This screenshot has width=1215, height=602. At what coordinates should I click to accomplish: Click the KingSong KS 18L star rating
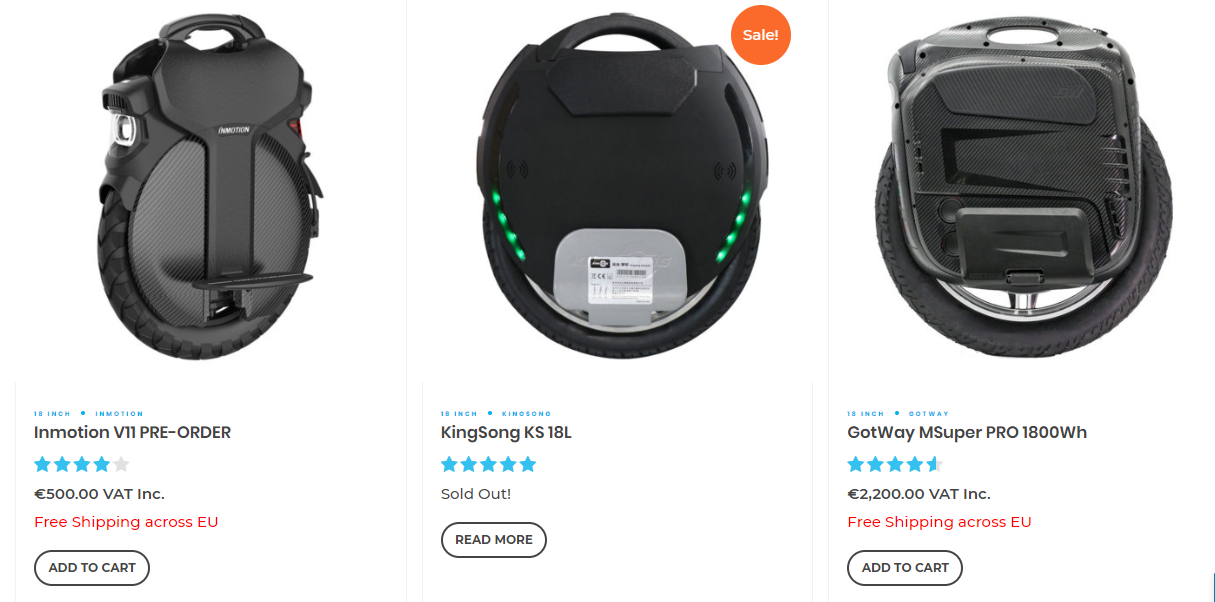tap(489, 464)
